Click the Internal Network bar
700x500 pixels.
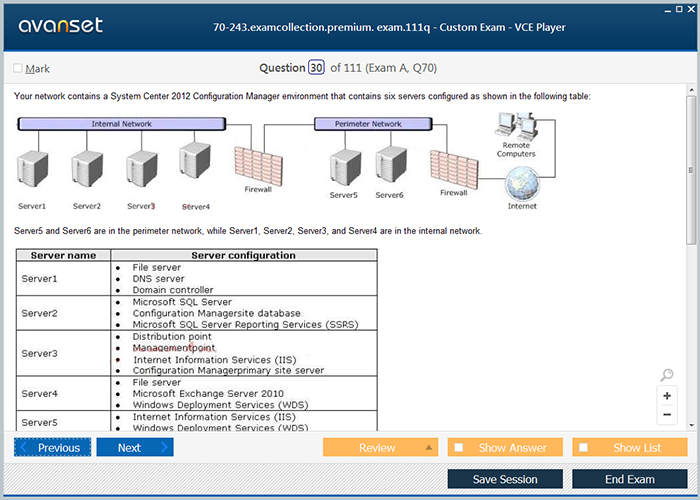[121, 124]
